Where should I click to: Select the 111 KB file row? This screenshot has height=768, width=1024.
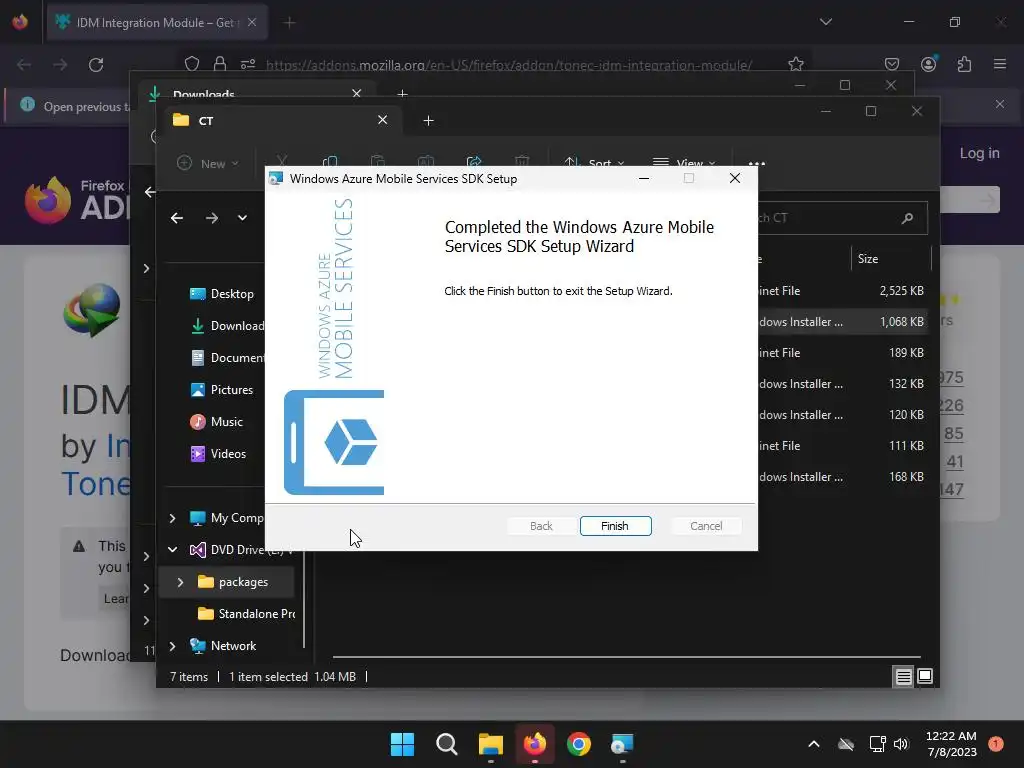coord(842,446)
